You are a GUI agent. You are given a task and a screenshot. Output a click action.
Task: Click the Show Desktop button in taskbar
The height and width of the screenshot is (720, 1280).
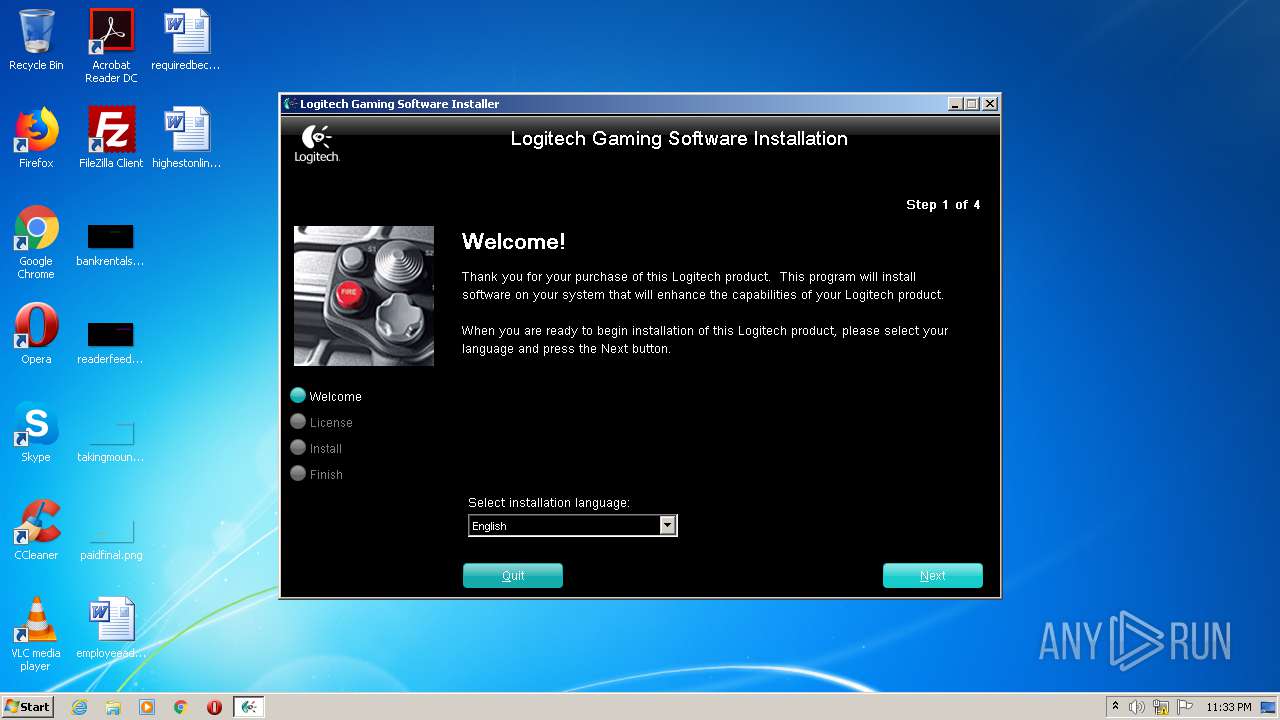pyautogui.click(x=1268, y=707)
